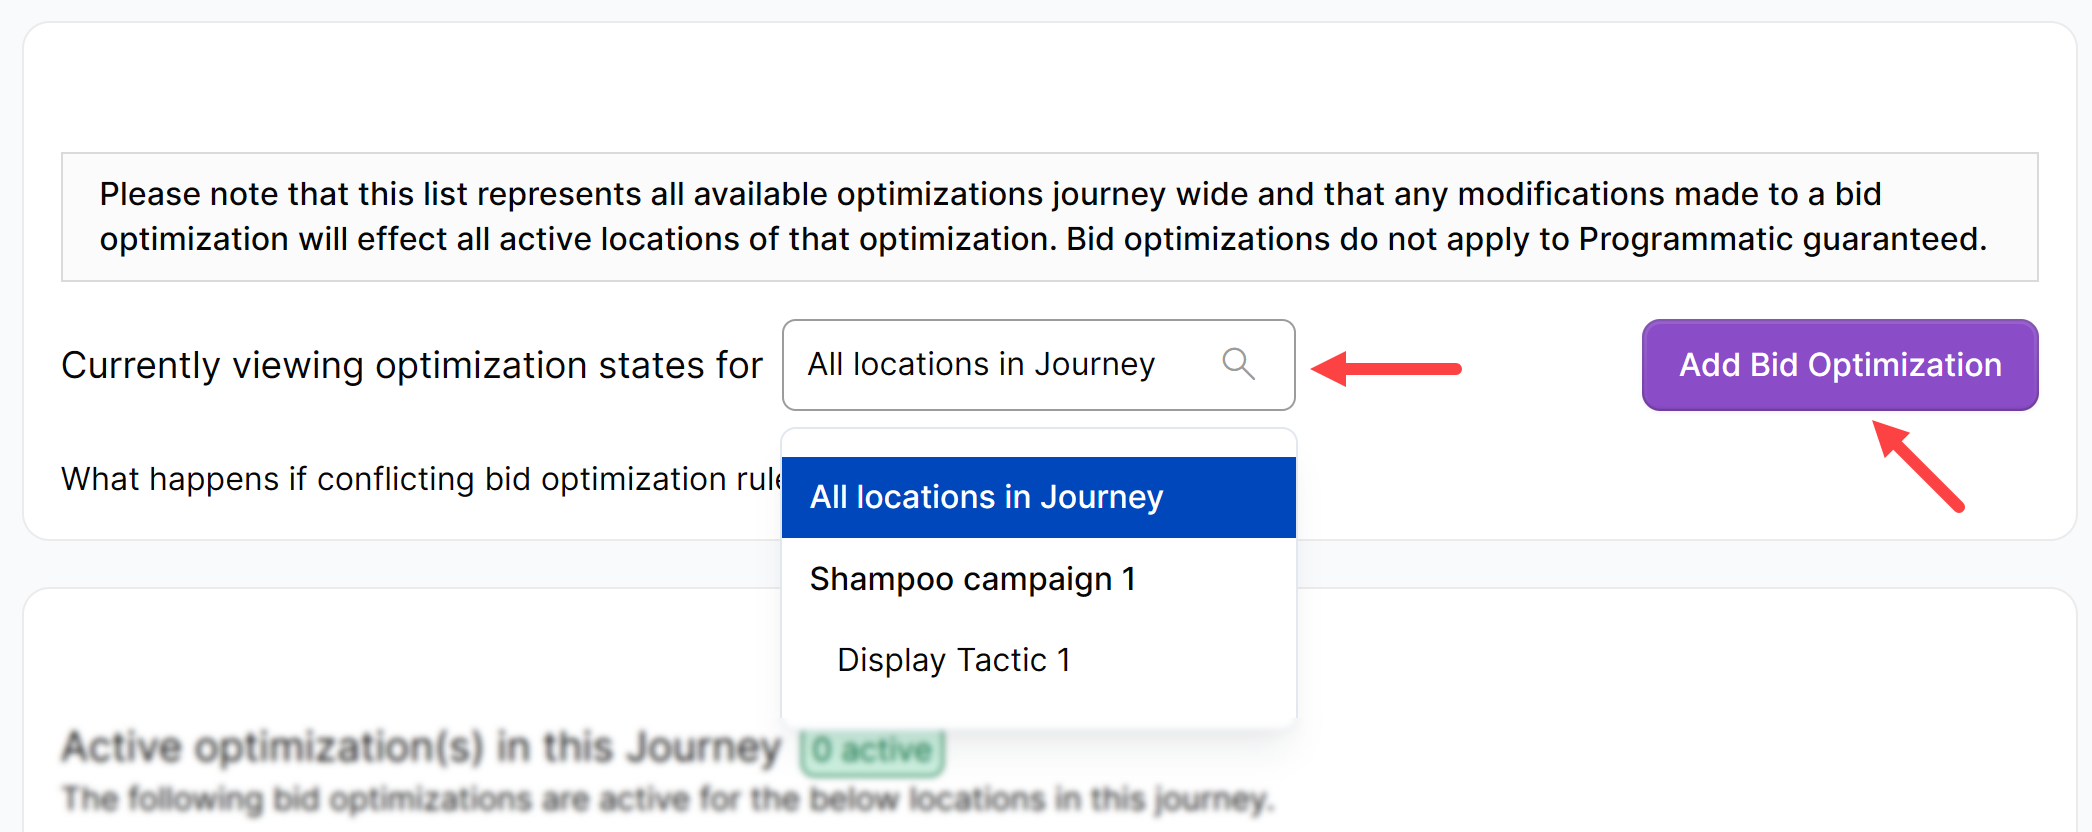Screen dimensions: 2092x832
Task: Open the conflicting bid optimization rules question
Action: click(x=420, y=479)
